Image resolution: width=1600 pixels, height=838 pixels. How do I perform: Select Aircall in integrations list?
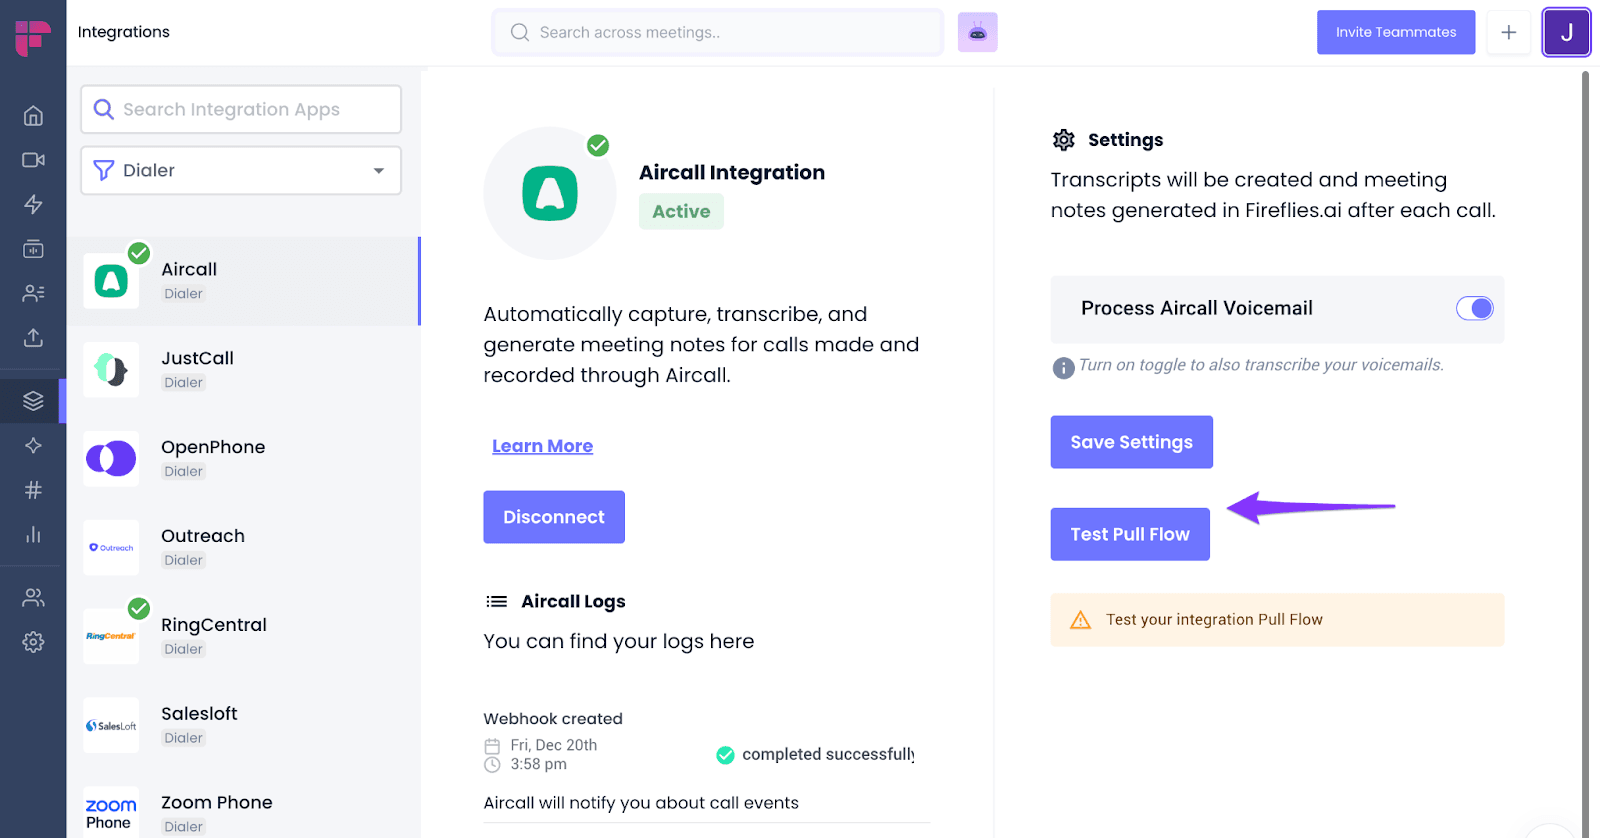pos(243,281)
